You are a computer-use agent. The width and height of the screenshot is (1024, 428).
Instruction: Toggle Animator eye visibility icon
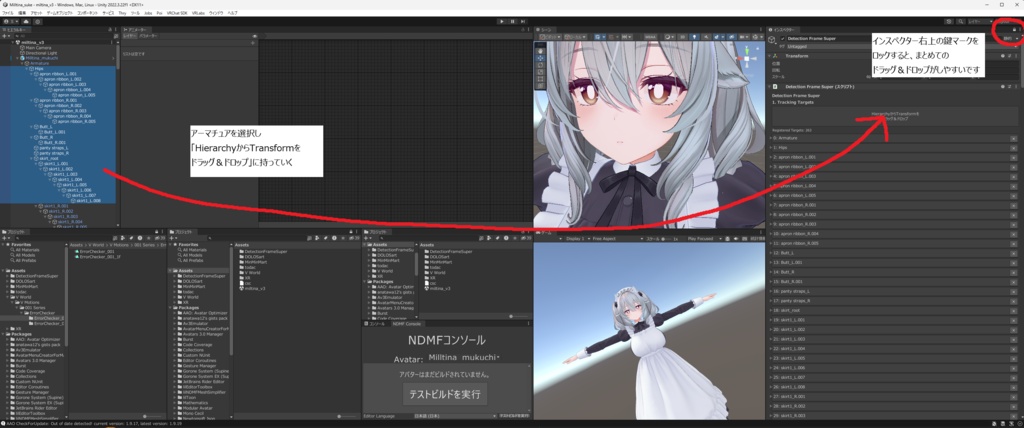[x=255, y=37]
